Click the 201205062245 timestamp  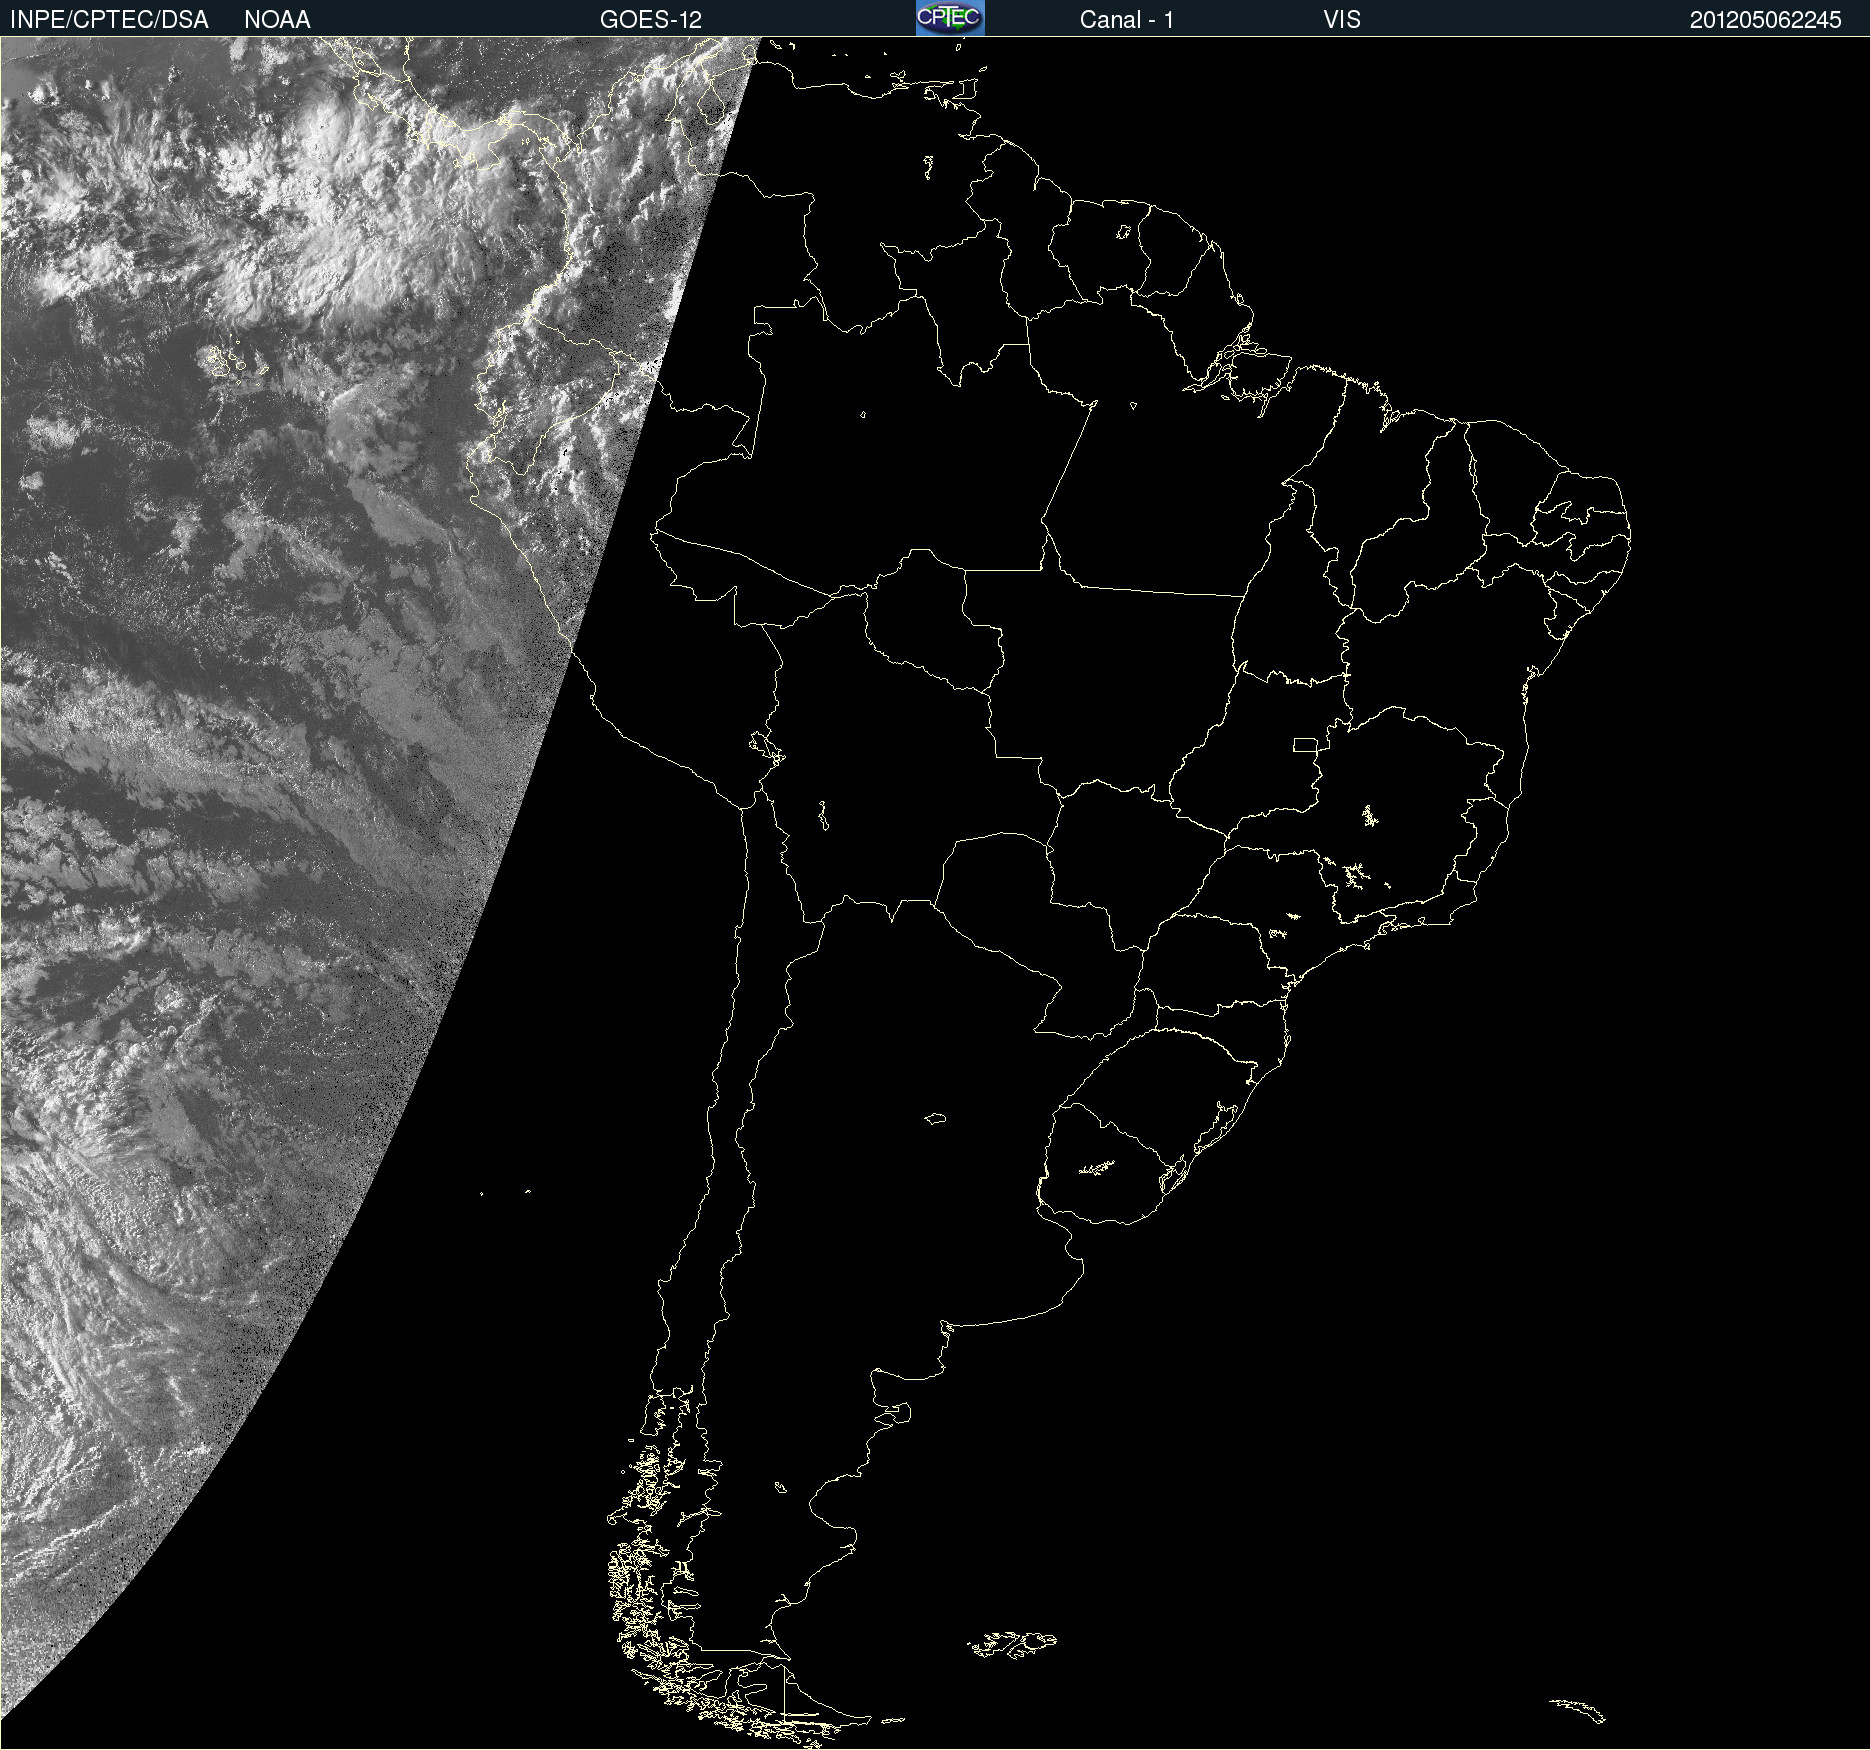(1766, 20)
